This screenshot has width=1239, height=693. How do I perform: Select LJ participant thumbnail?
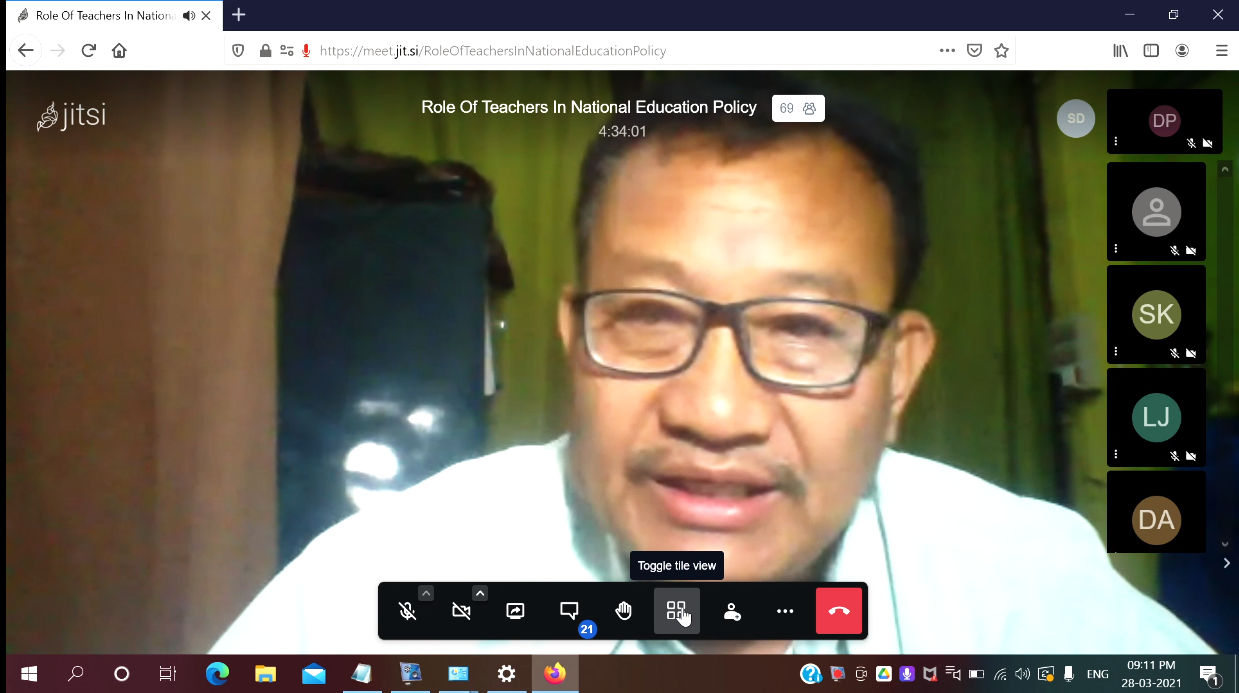(x=1156, y=417)
